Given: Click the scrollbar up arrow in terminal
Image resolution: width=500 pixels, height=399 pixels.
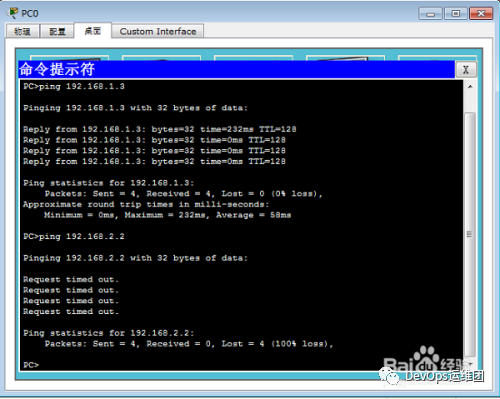Looking at the screenshot, I should pos(470,87).
